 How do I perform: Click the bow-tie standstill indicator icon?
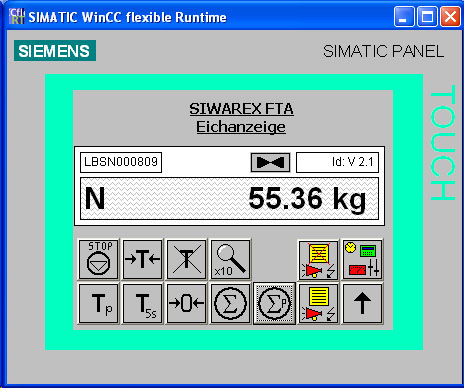click(x=270, y=162)
